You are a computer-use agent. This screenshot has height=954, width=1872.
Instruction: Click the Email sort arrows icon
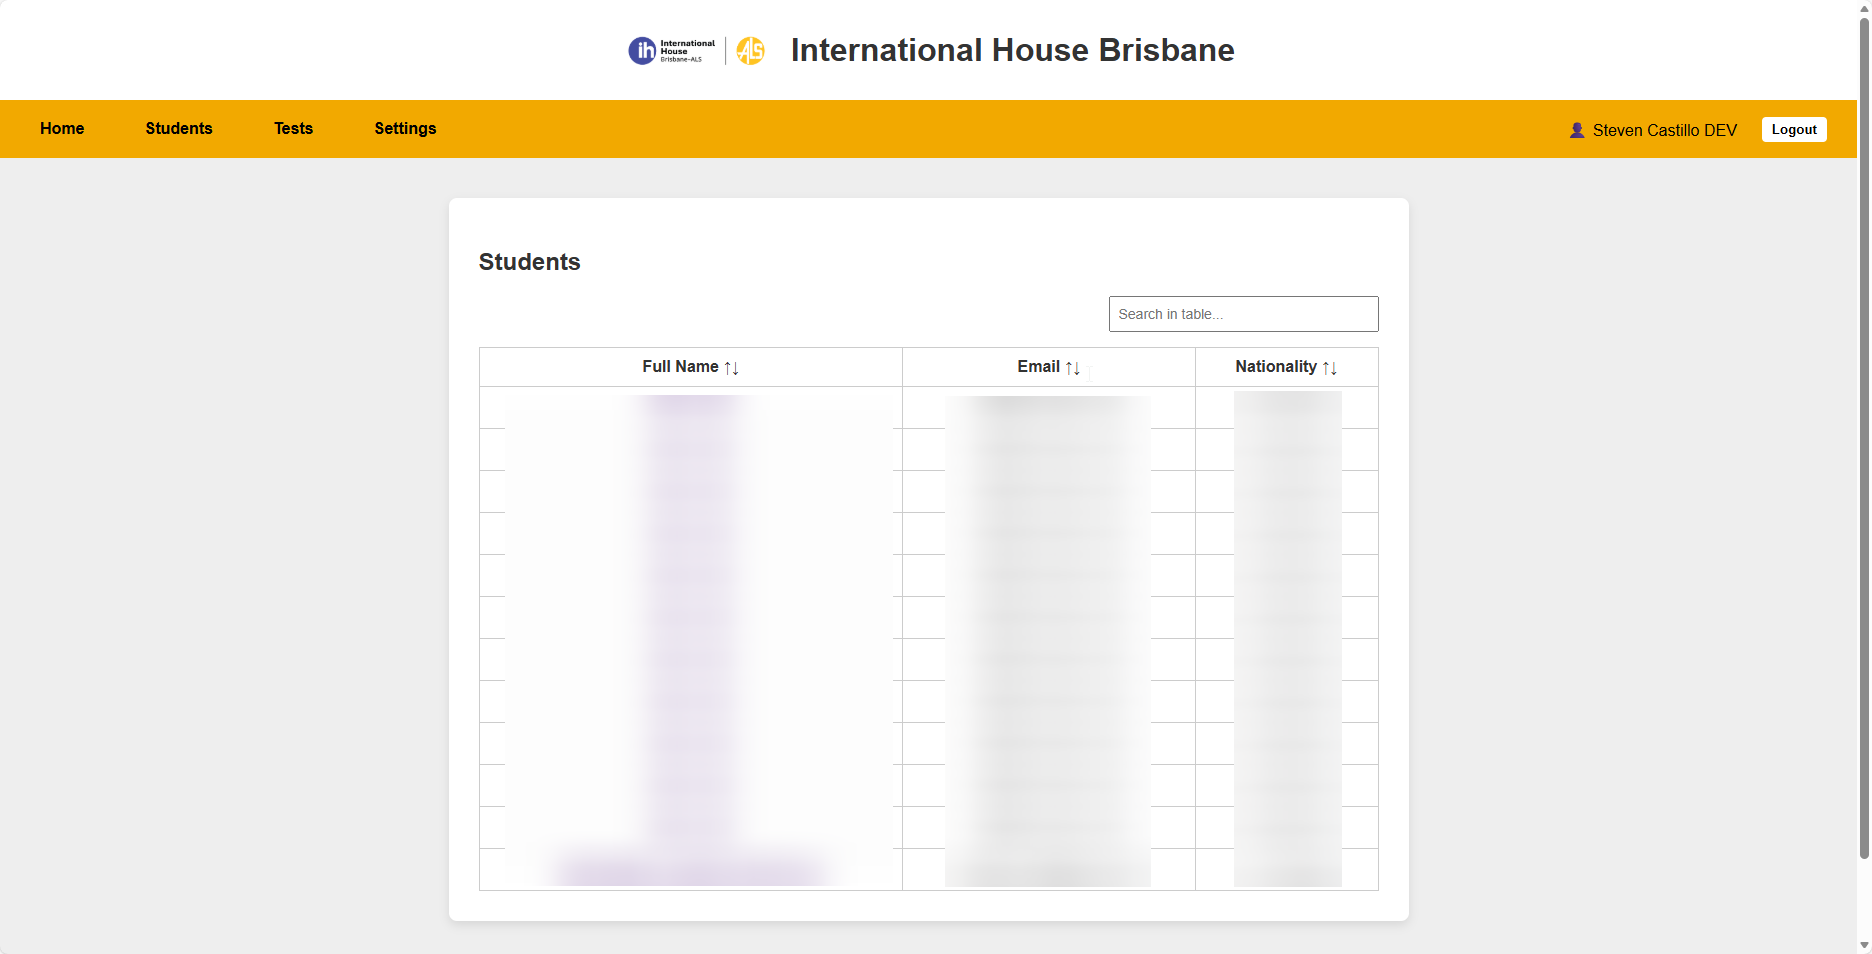pyautogui.click(x=1072, y=368)
